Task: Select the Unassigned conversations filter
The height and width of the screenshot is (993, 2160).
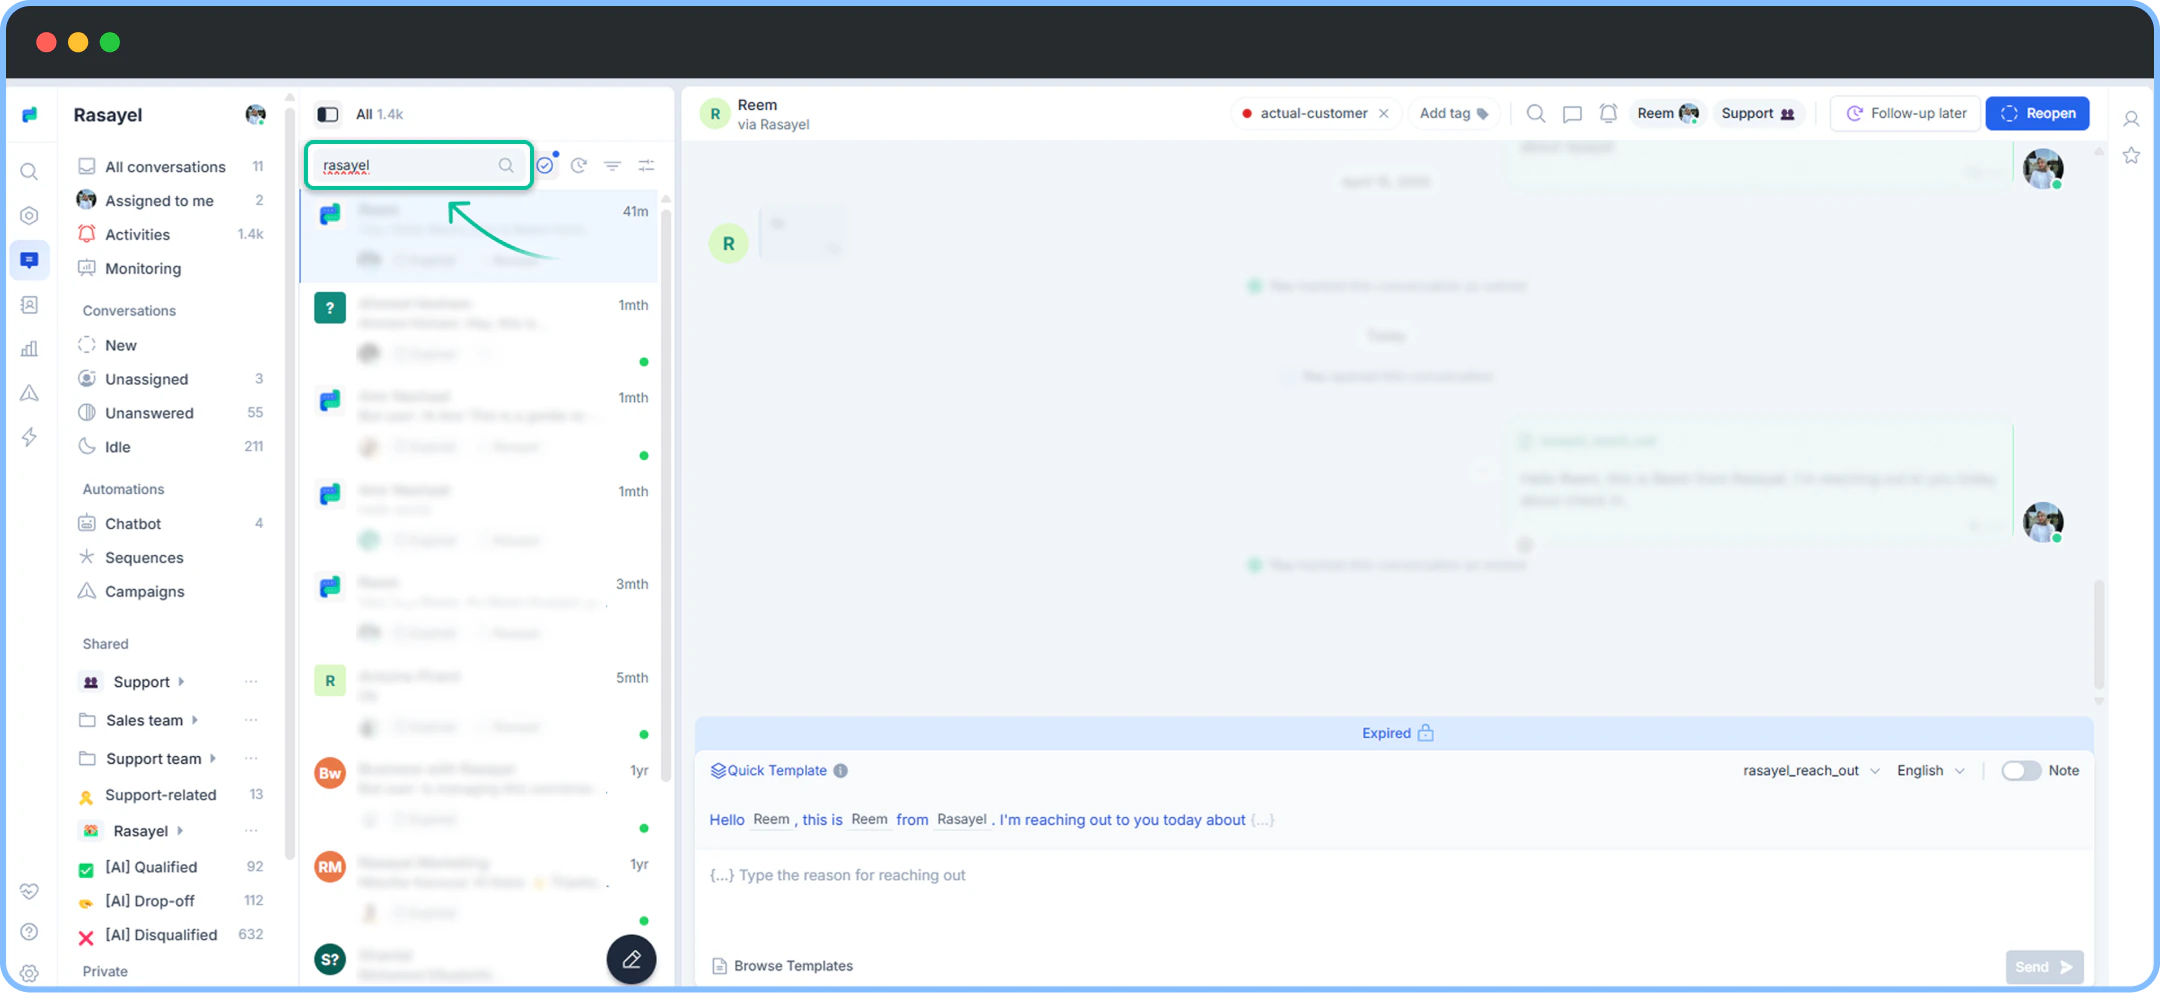Action: pos(171,379)
